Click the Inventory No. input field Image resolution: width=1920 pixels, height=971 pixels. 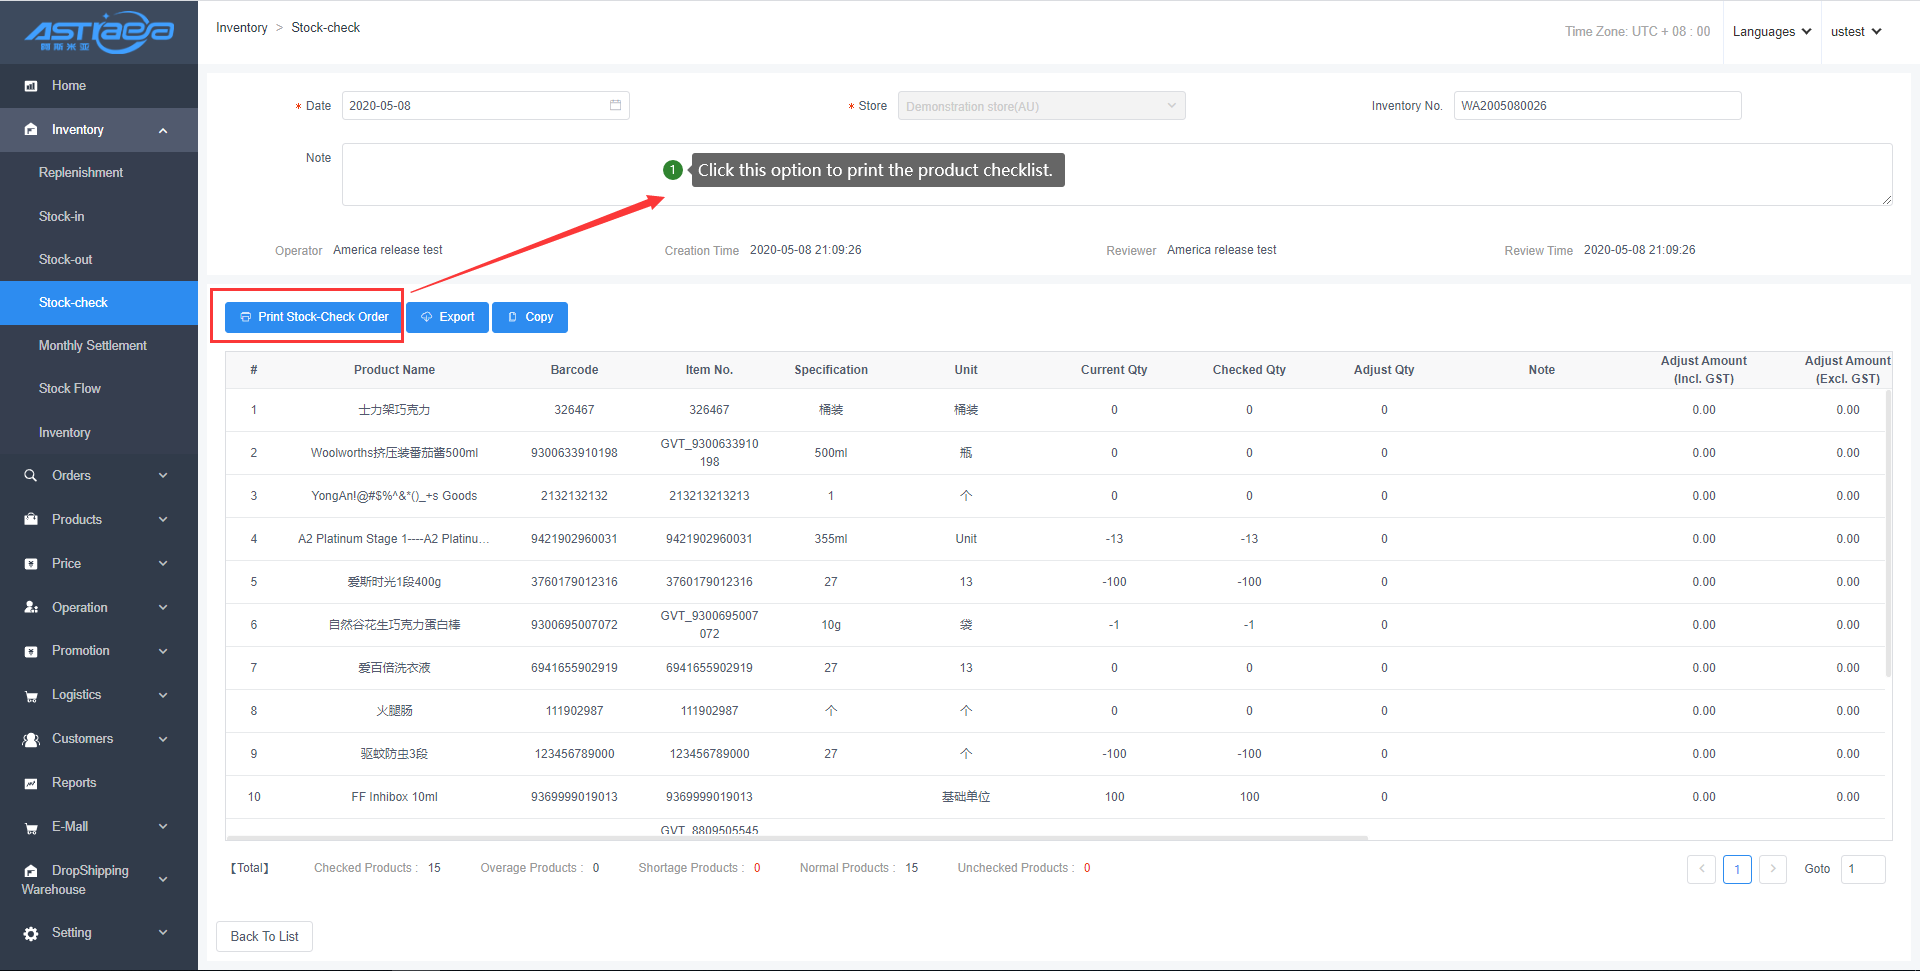(1596, 106)
